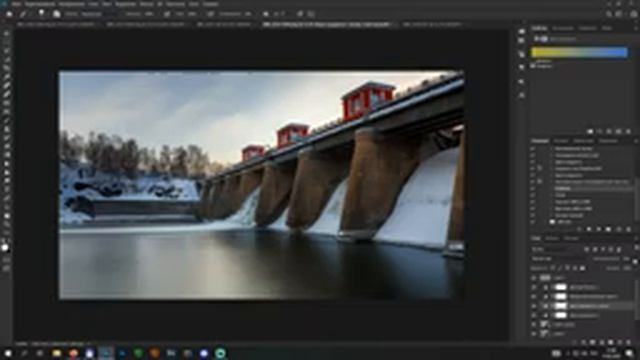The image size is (640, 360).
Task: Open the workspace switcher icon at top right
Action: click(620, 14)
